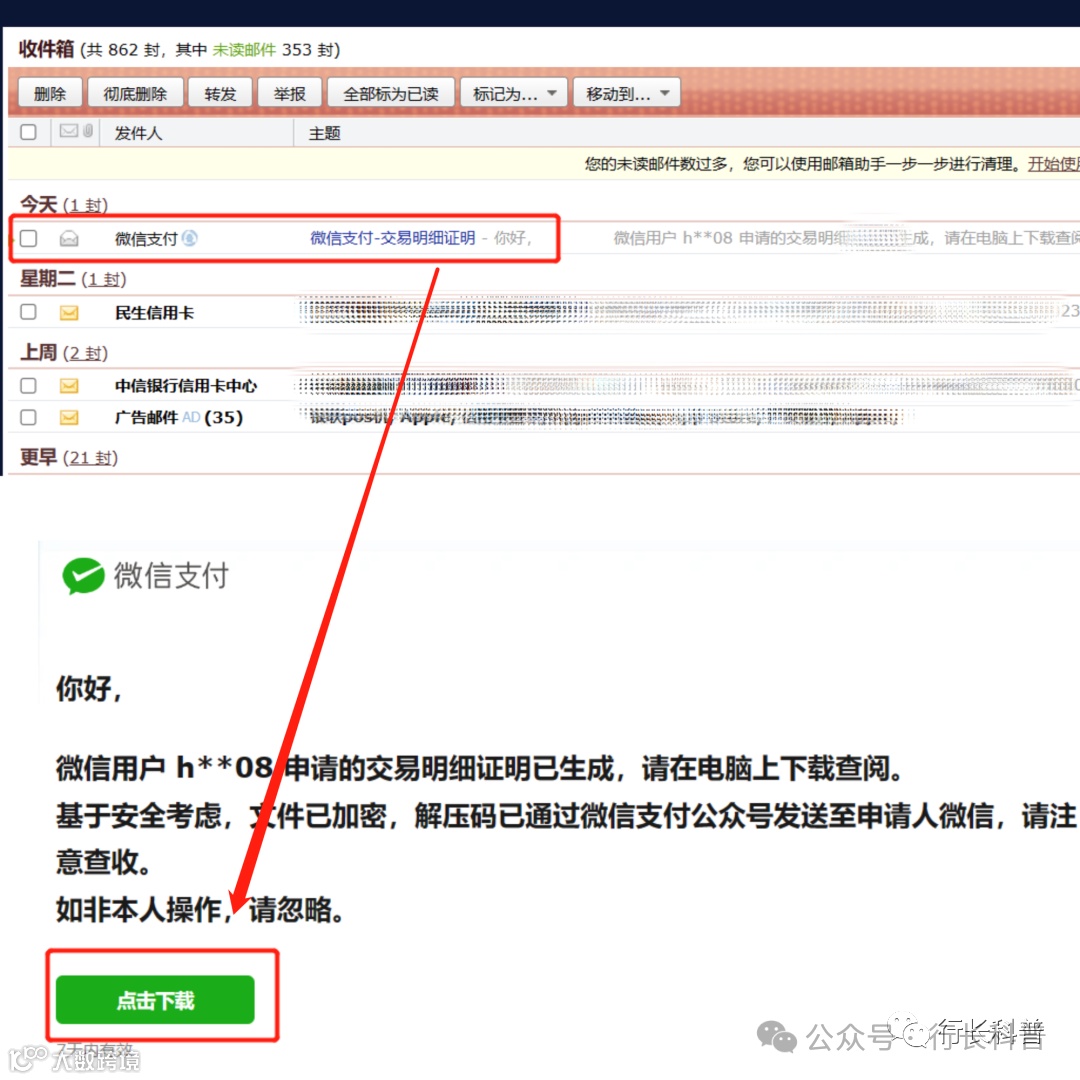Click the 微信支付 sender name
Screen dimensions: 1080x1080
(146, 239)
